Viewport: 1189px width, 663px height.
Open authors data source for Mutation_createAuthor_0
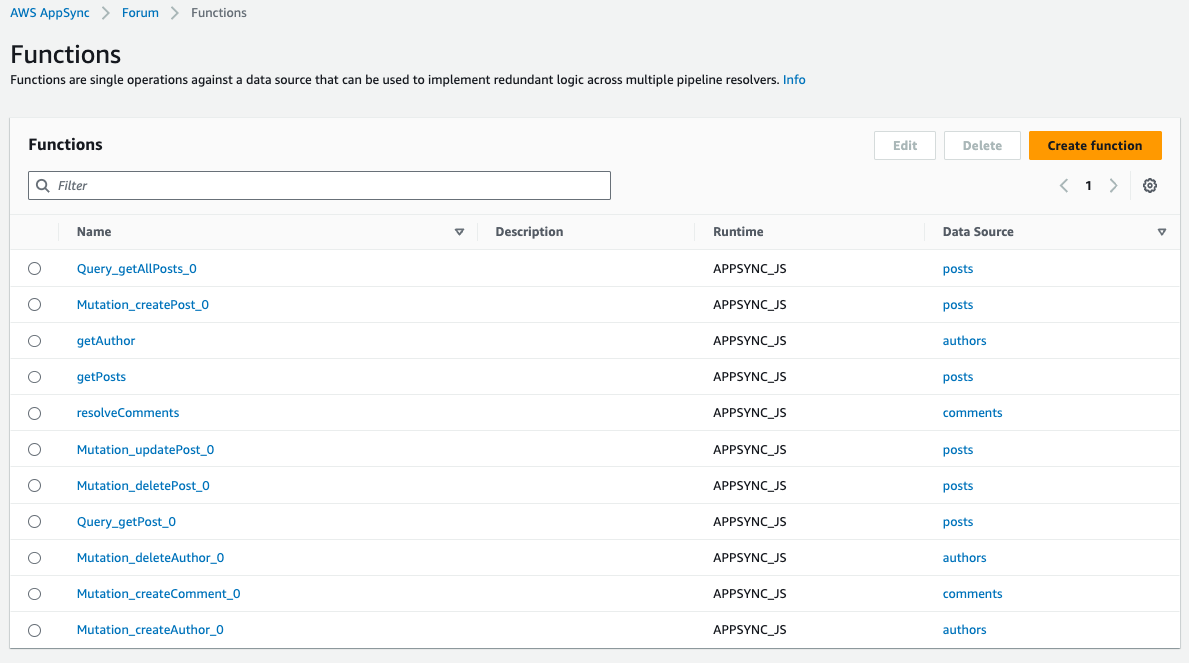click(965, 630)
